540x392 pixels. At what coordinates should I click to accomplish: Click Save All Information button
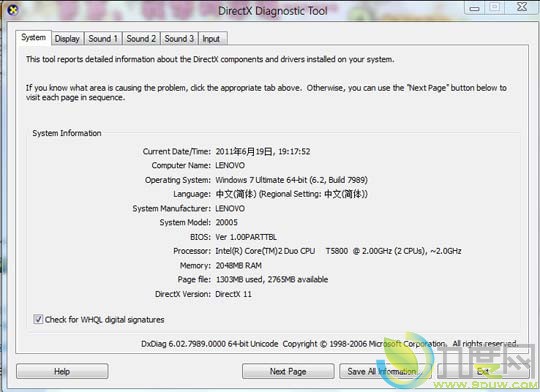point(385,371)
